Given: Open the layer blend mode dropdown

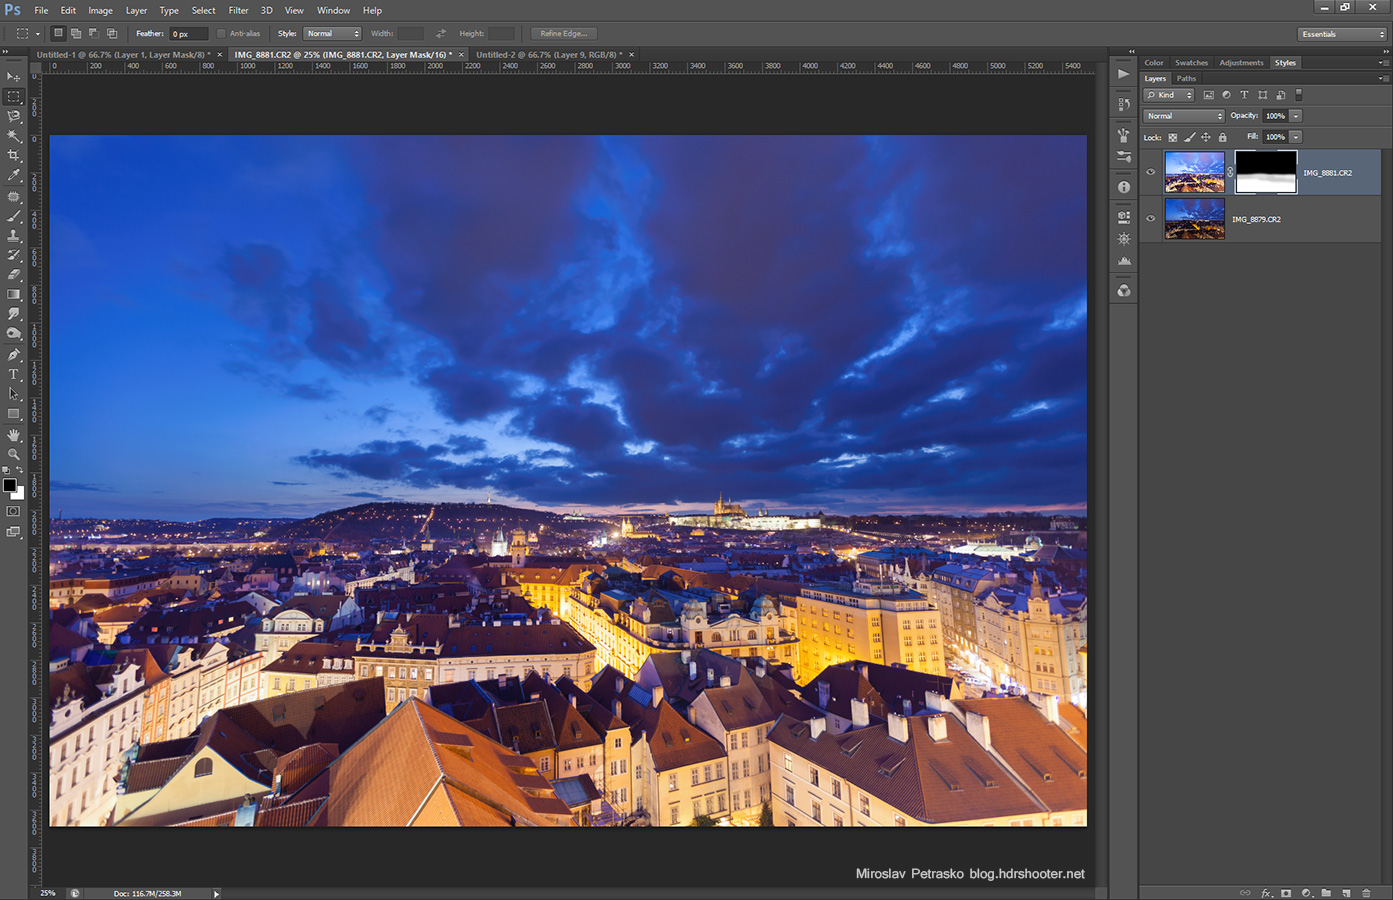Looking at the screenshot, I should tap(1184, 116).
